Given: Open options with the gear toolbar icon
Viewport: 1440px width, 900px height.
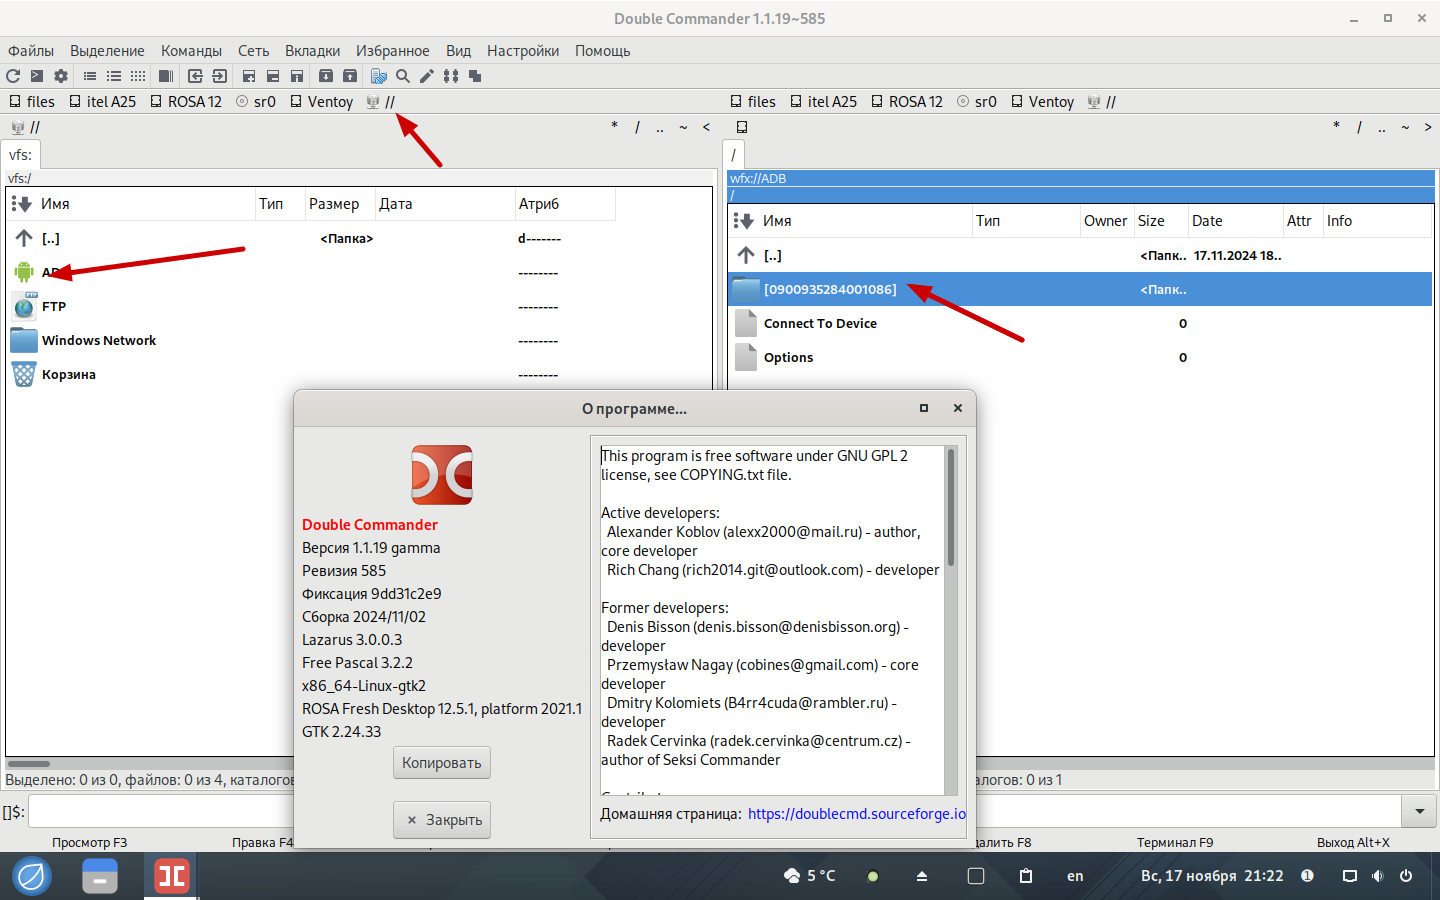Looking at the screenshot, I should [61, 76].
